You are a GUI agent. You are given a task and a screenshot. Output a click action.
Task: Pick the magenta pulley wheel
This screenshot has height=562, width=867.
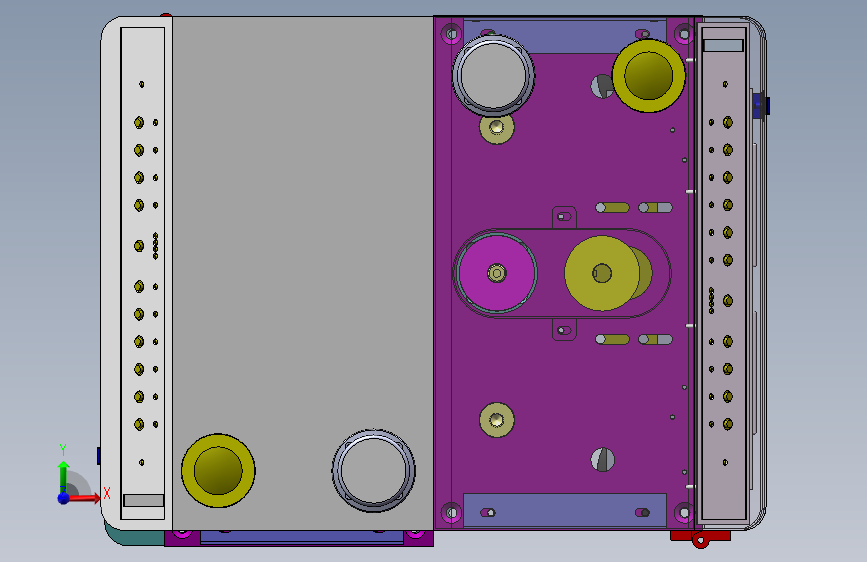[497, 273]
